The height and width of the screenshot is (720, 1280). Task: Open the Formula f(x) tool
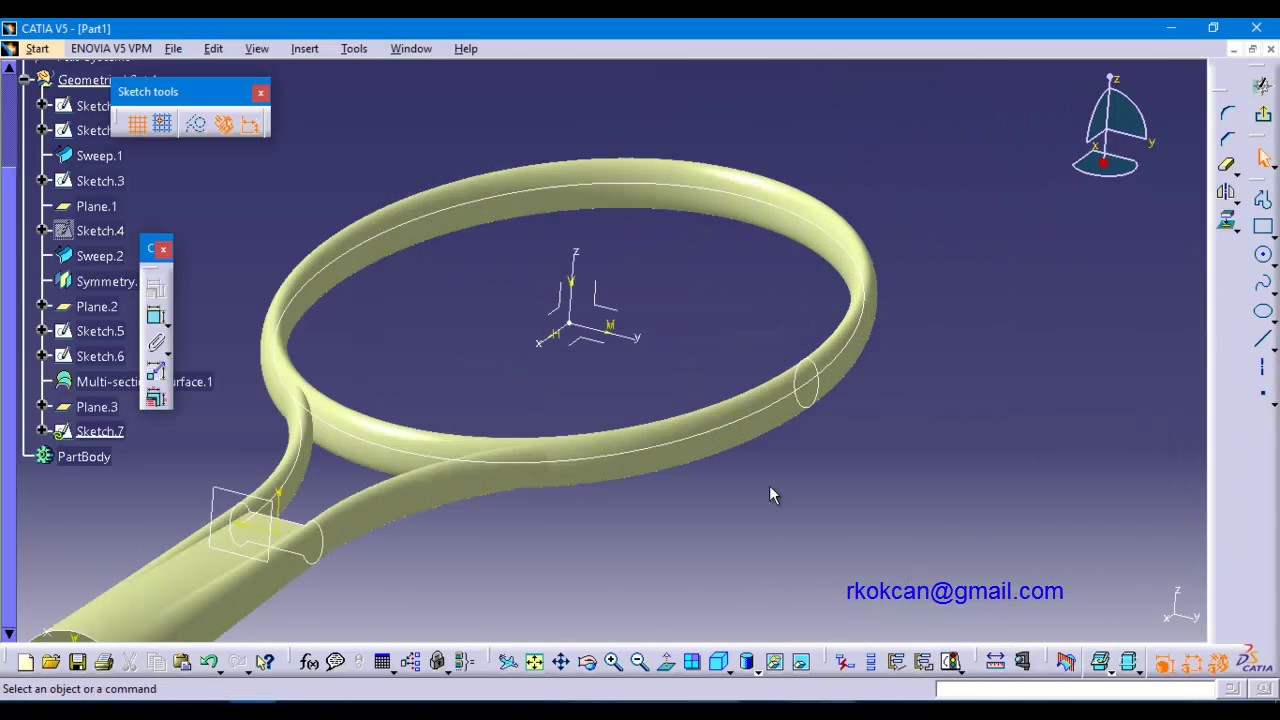click(x=309, y=662)
